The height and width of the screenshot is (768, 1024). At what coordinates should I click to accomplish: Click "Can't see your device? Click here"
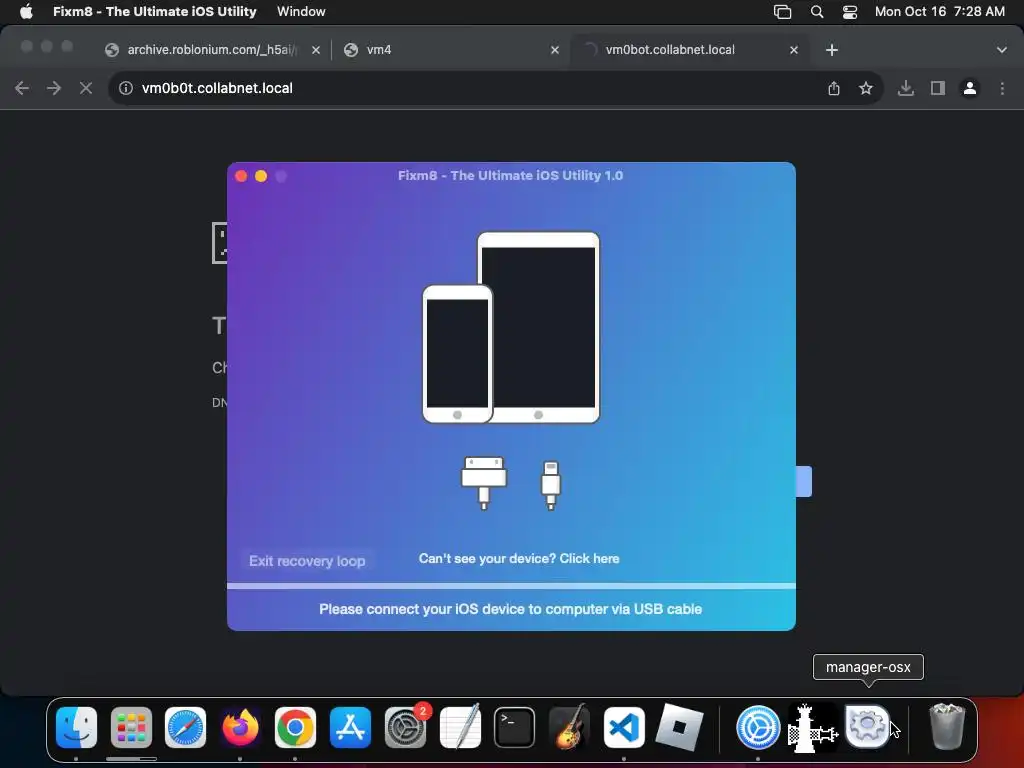519,558
